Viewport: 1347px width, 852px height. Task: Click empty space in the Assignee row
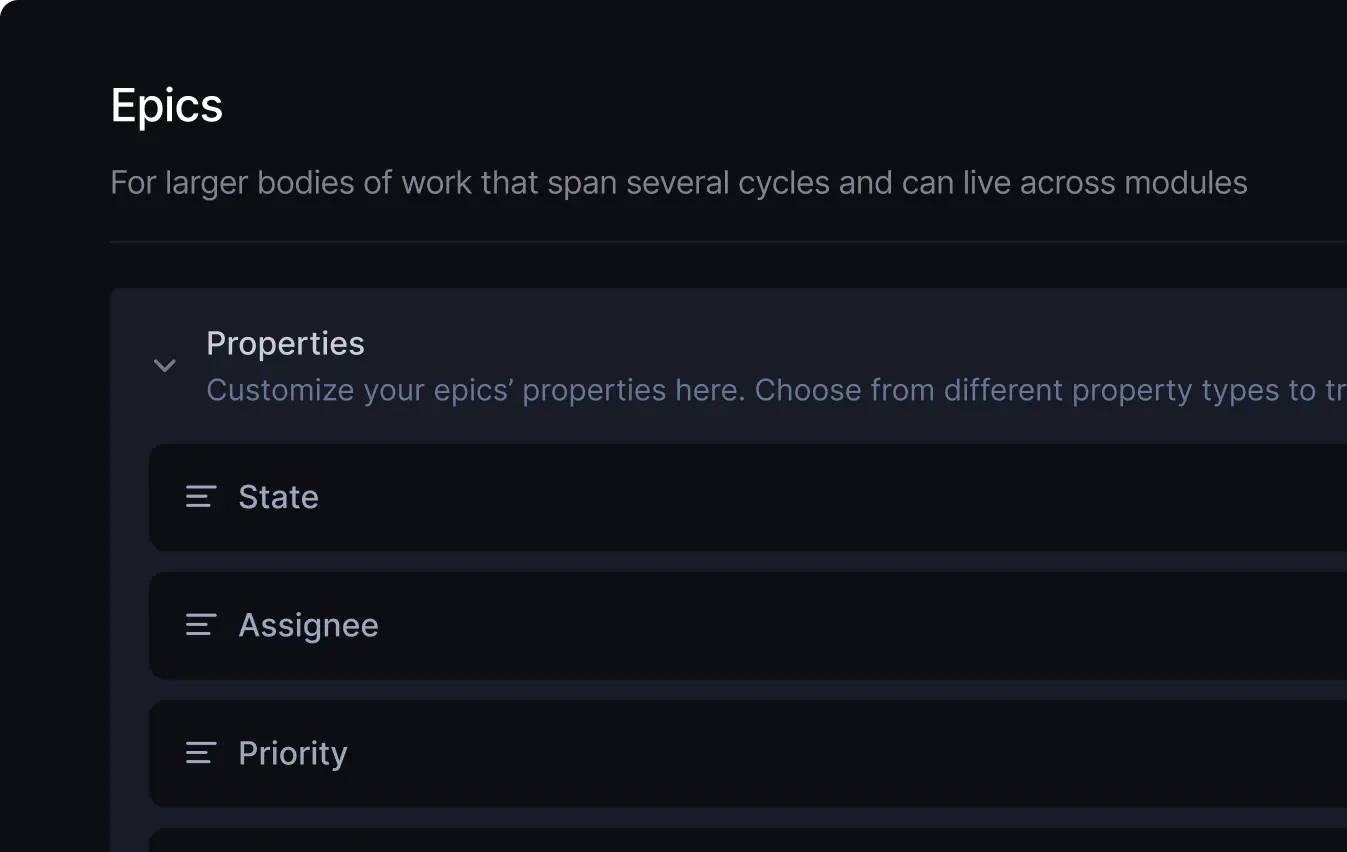pyautogui.click(x=800, y=625)
